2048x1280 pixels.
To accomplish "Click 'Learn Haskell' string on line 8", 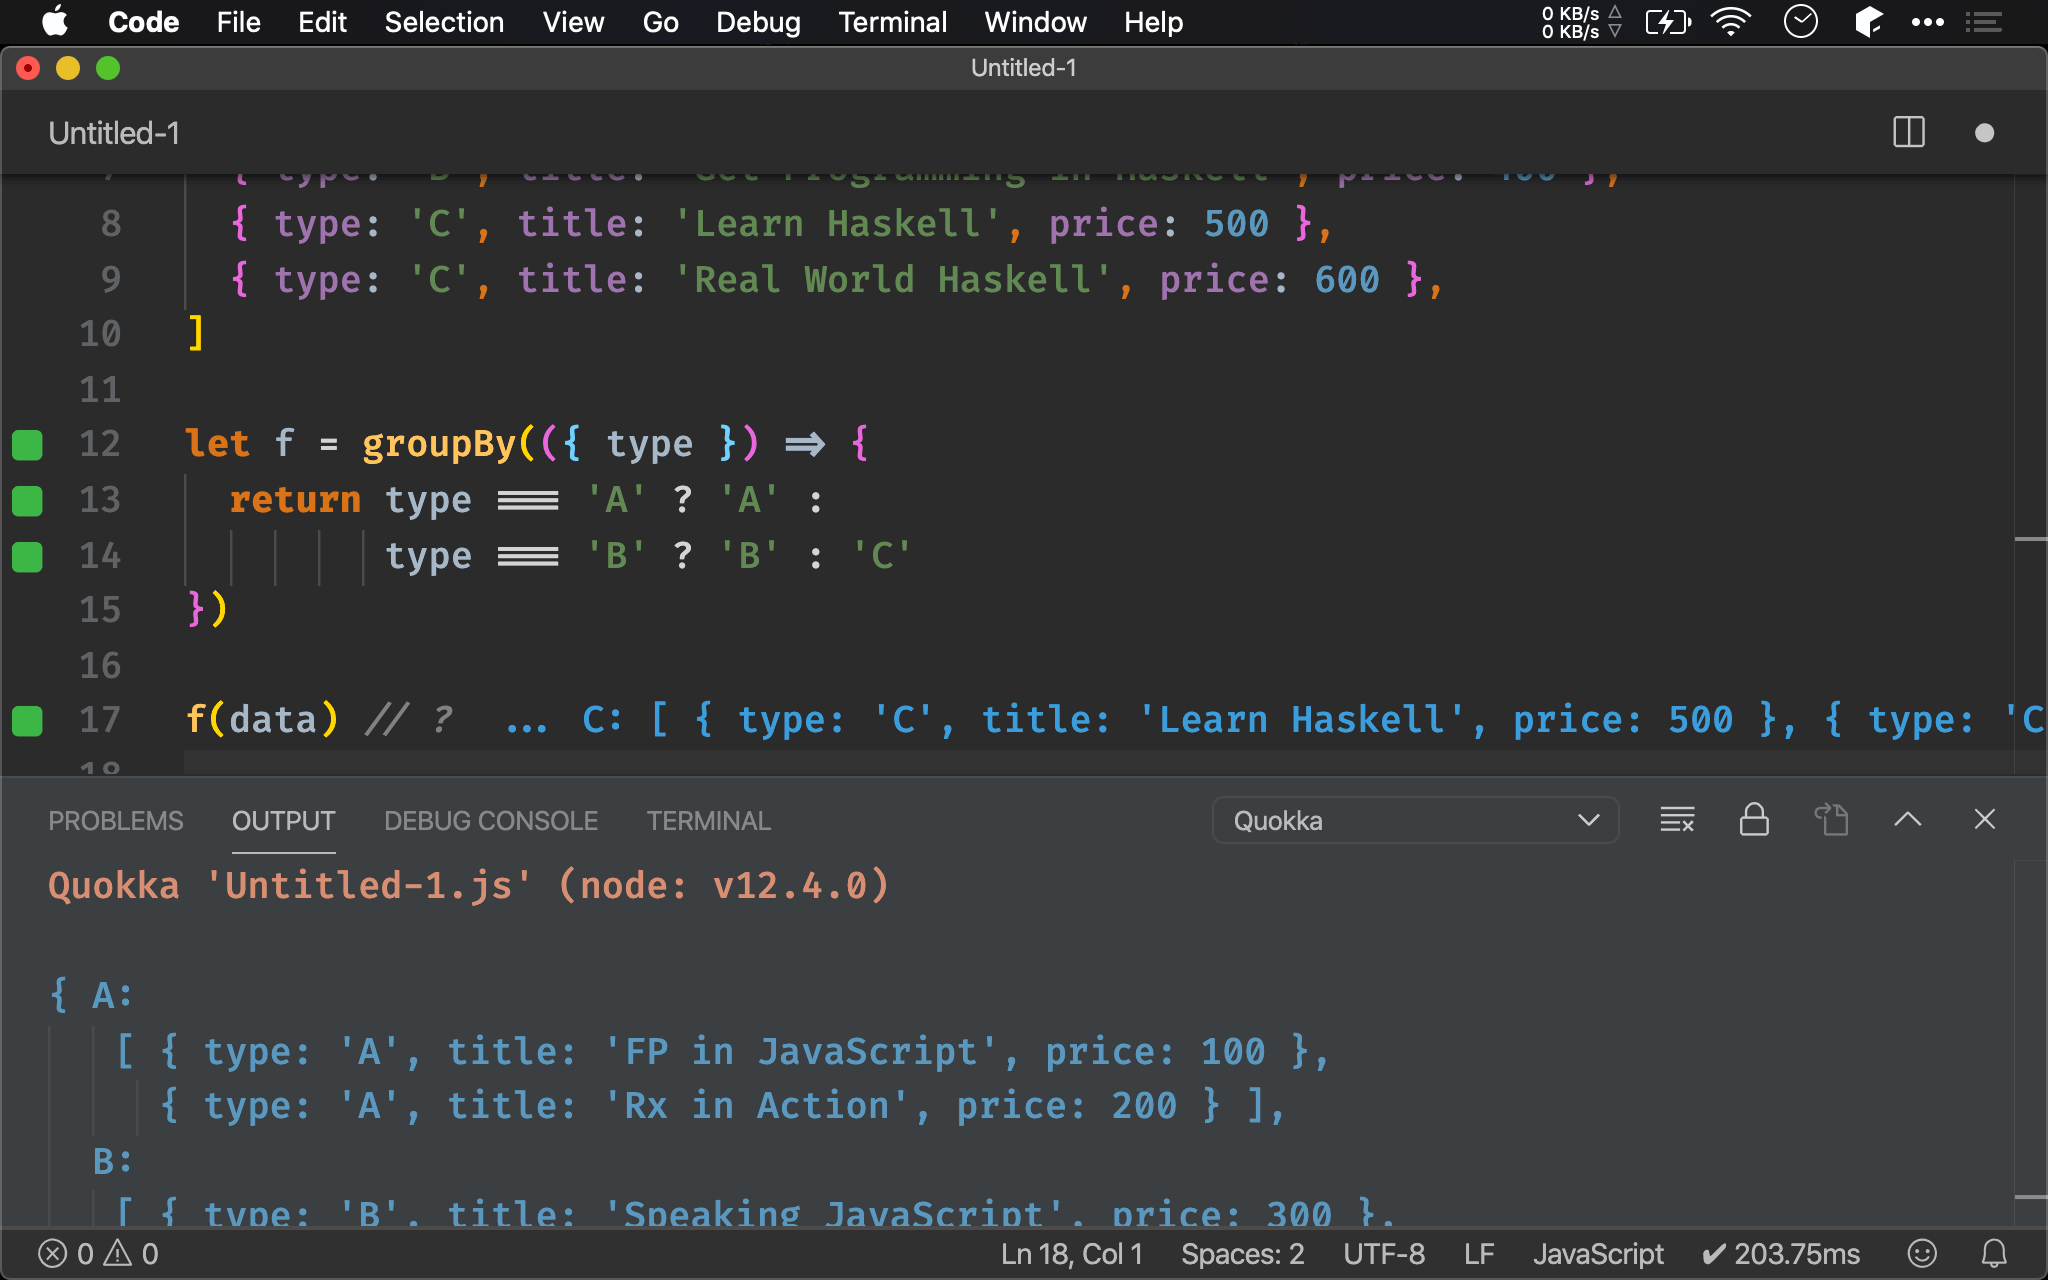I will tap(837, 224).
